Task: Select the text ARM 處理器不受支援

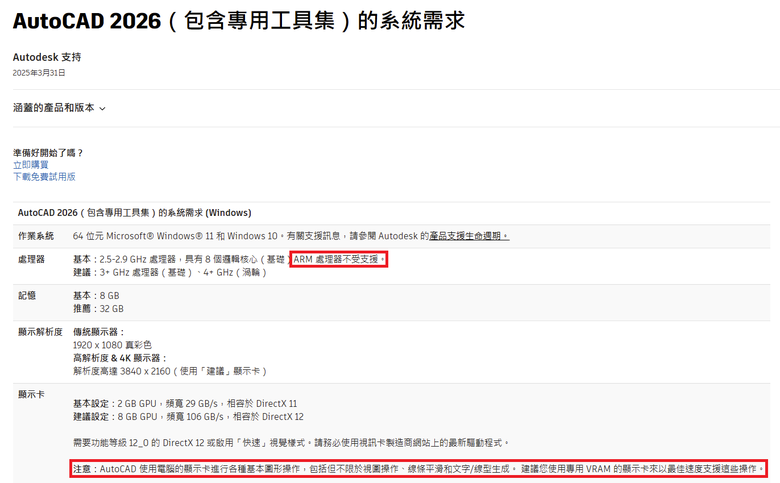Action: (339, 259)
